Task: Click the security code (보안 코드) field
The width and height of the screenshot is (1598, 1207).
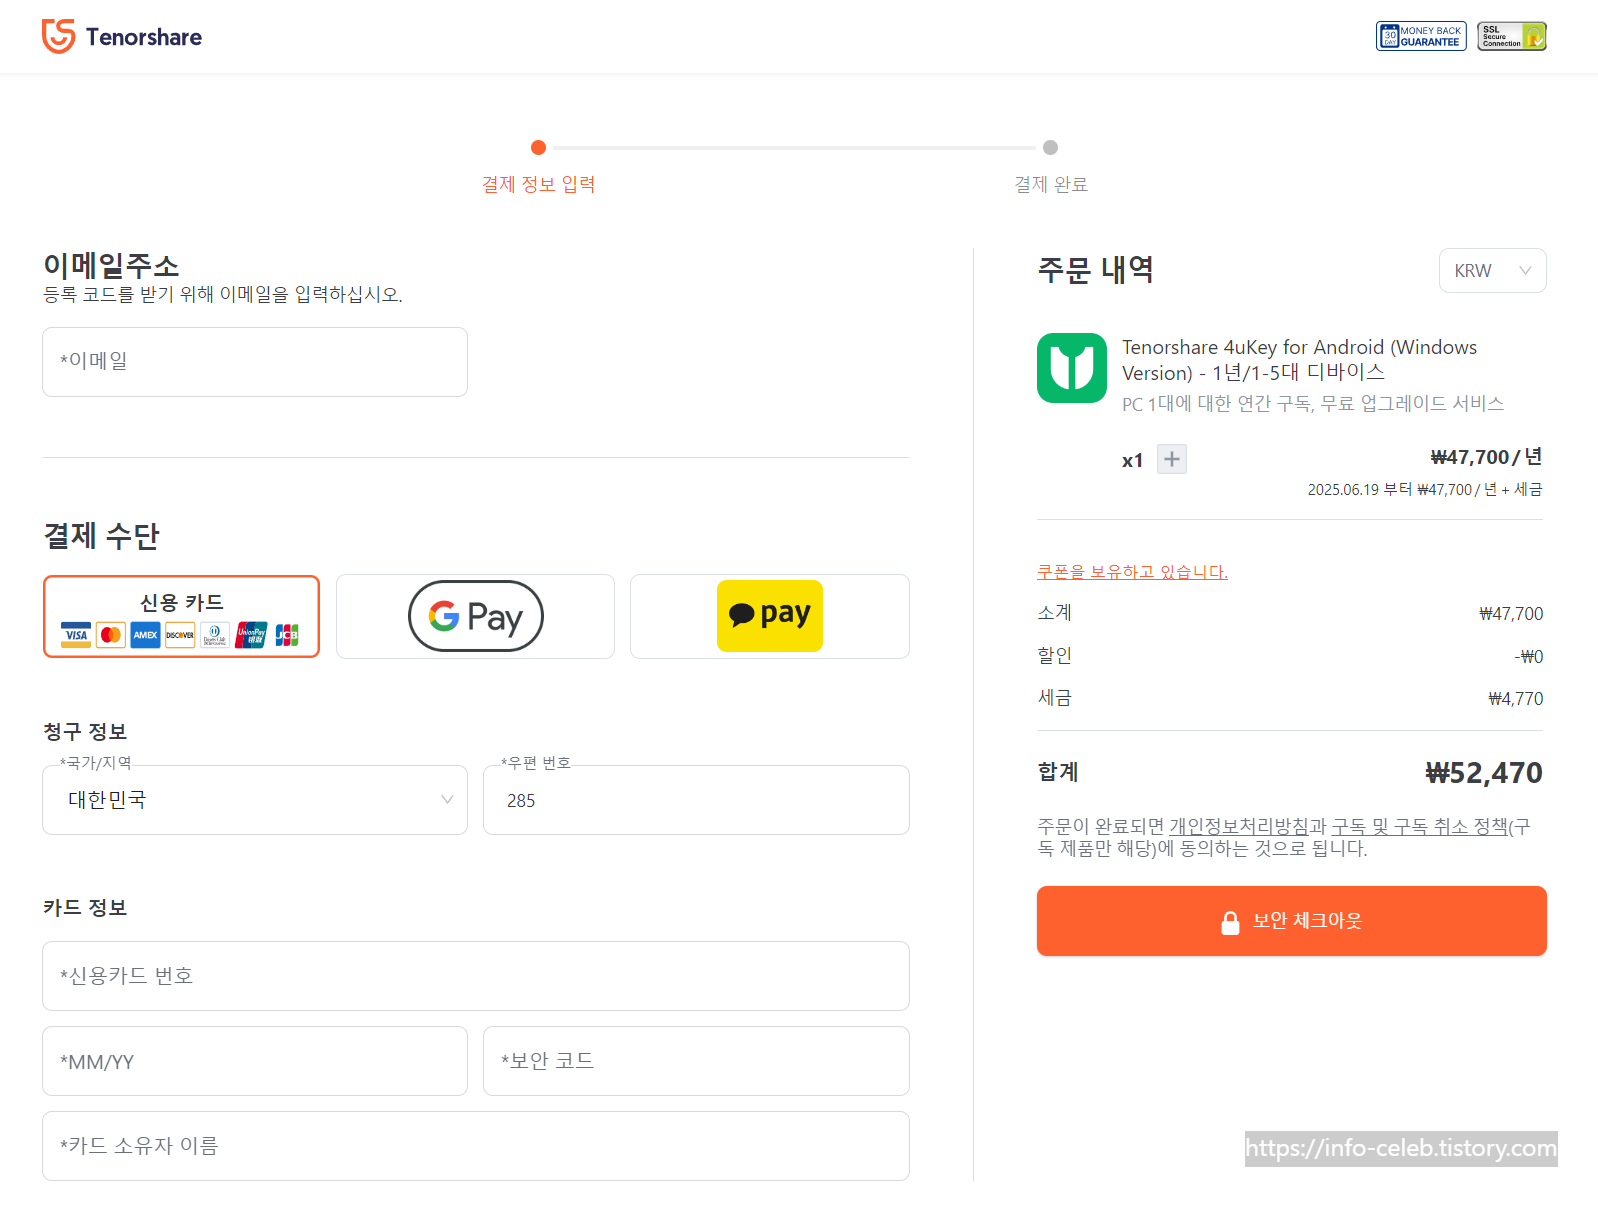Action: [696, 1061]
